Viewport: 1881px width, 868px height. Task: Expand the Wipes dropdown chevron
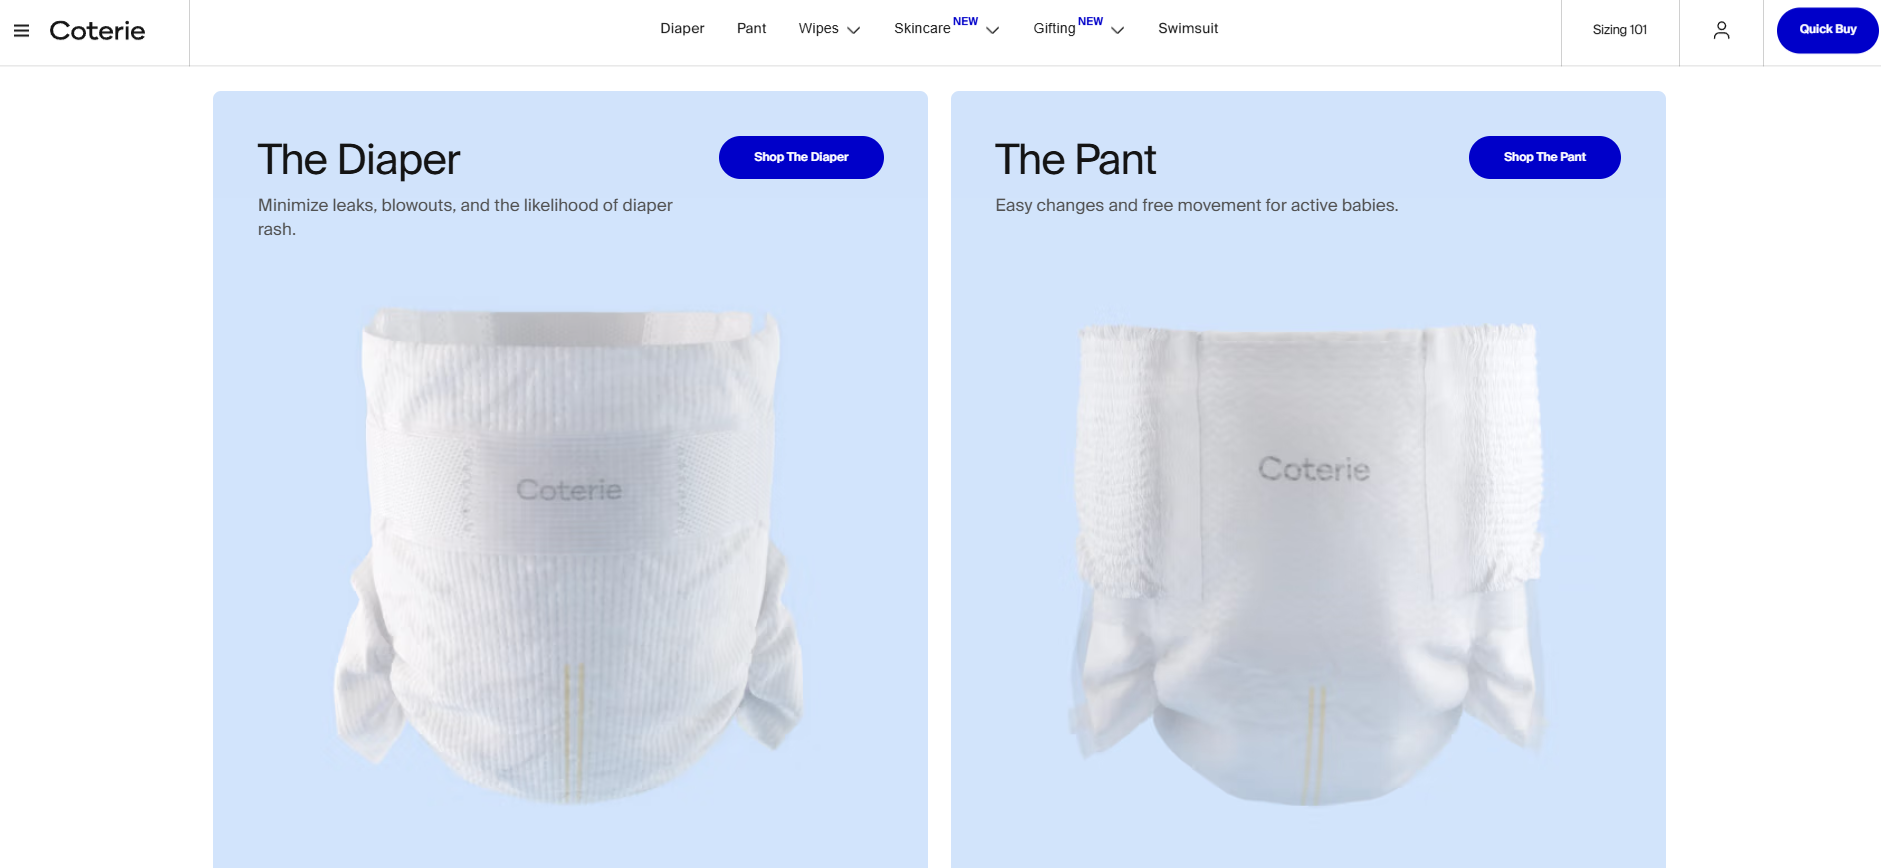click(x=854, y=30)
